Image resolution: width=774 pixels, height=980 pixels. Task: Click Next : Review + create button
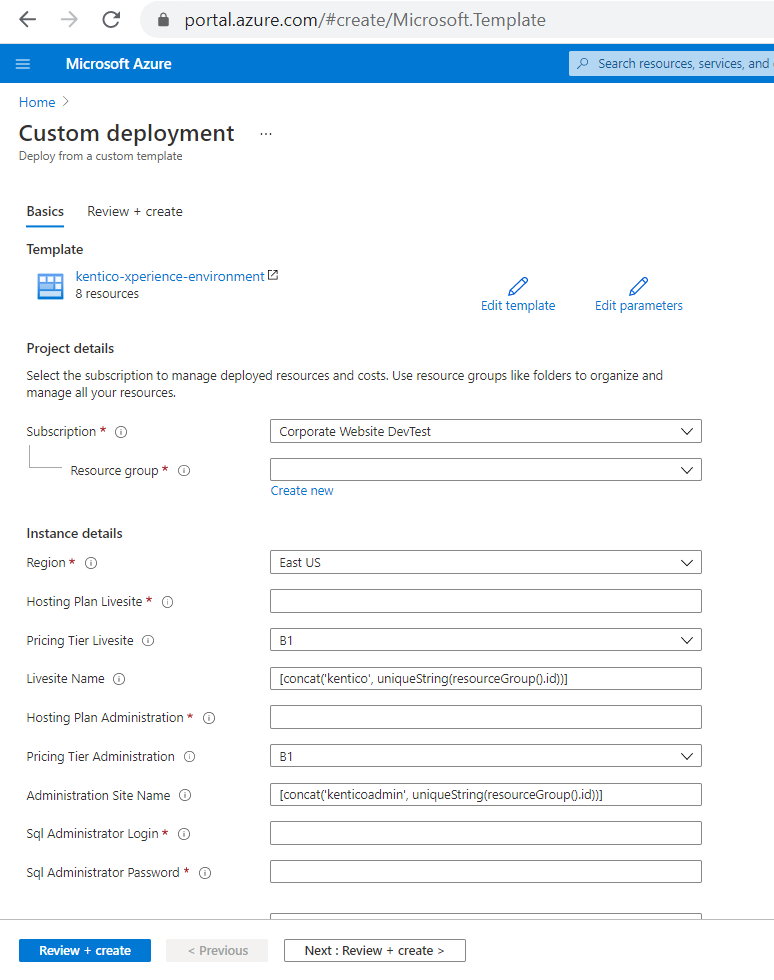pyautogui.click(x=374, y=951)
